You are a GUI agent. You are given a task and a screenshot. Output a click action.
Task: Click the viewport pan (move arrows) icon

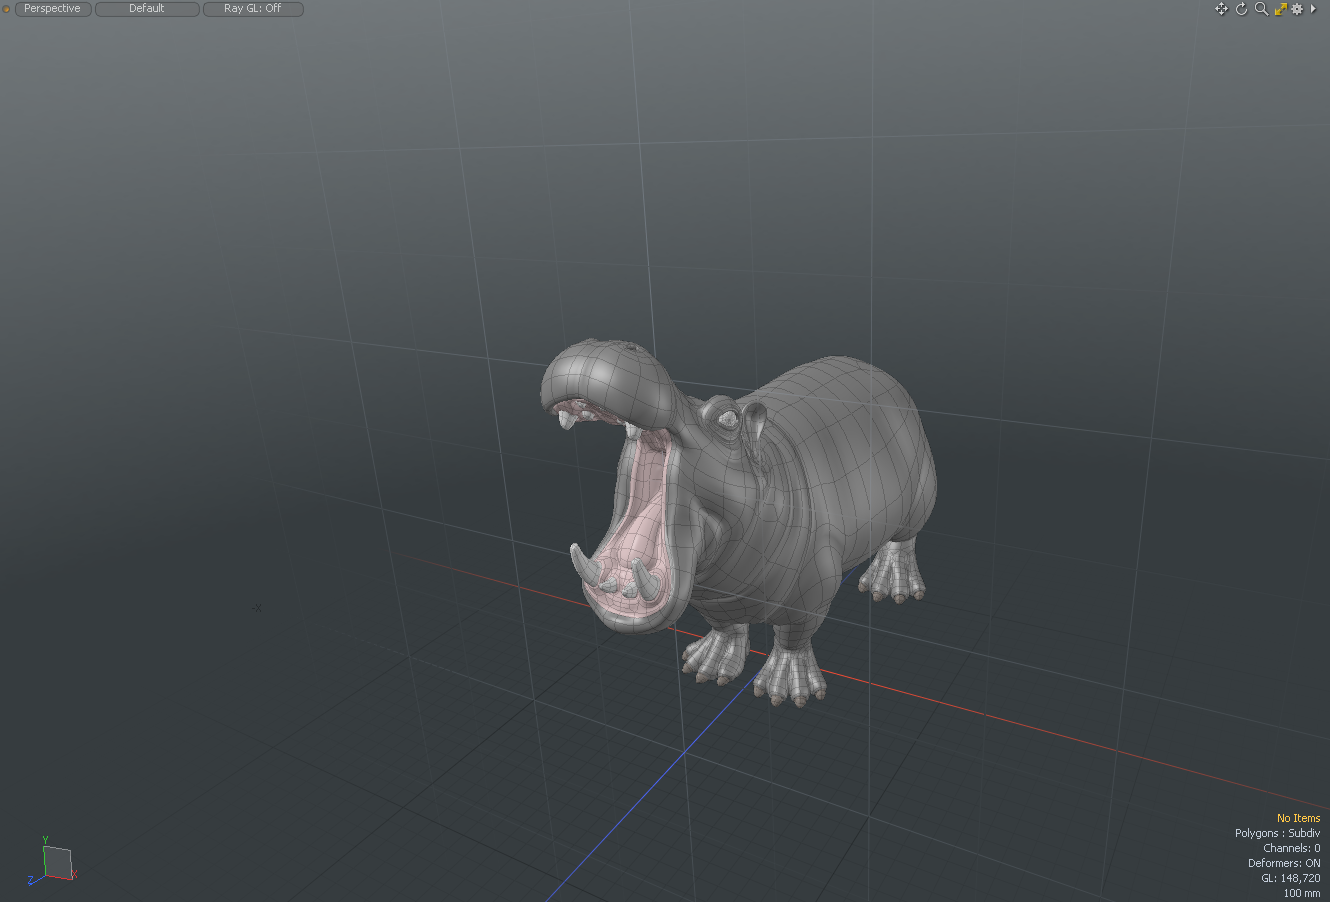(1221, 9)
